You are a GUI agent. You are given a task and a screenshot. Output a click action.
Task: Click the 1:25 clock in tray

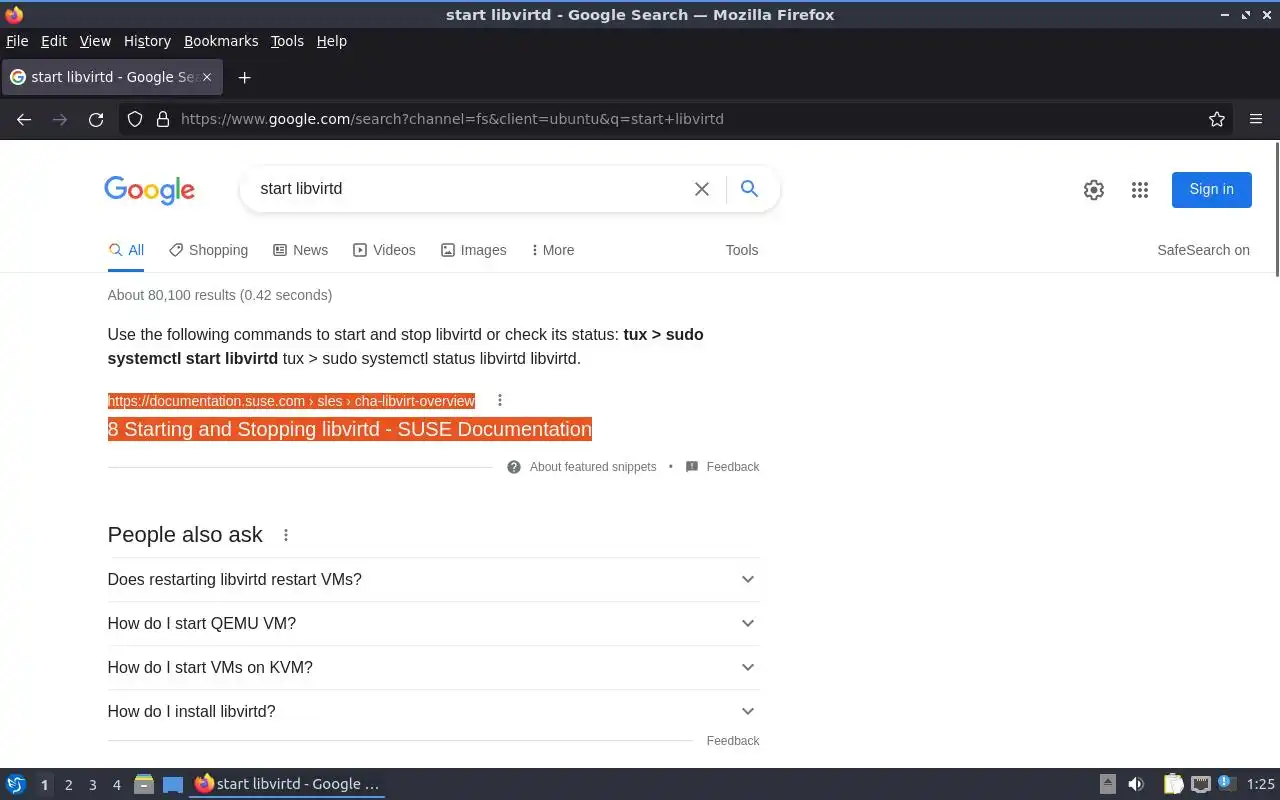1261,784
